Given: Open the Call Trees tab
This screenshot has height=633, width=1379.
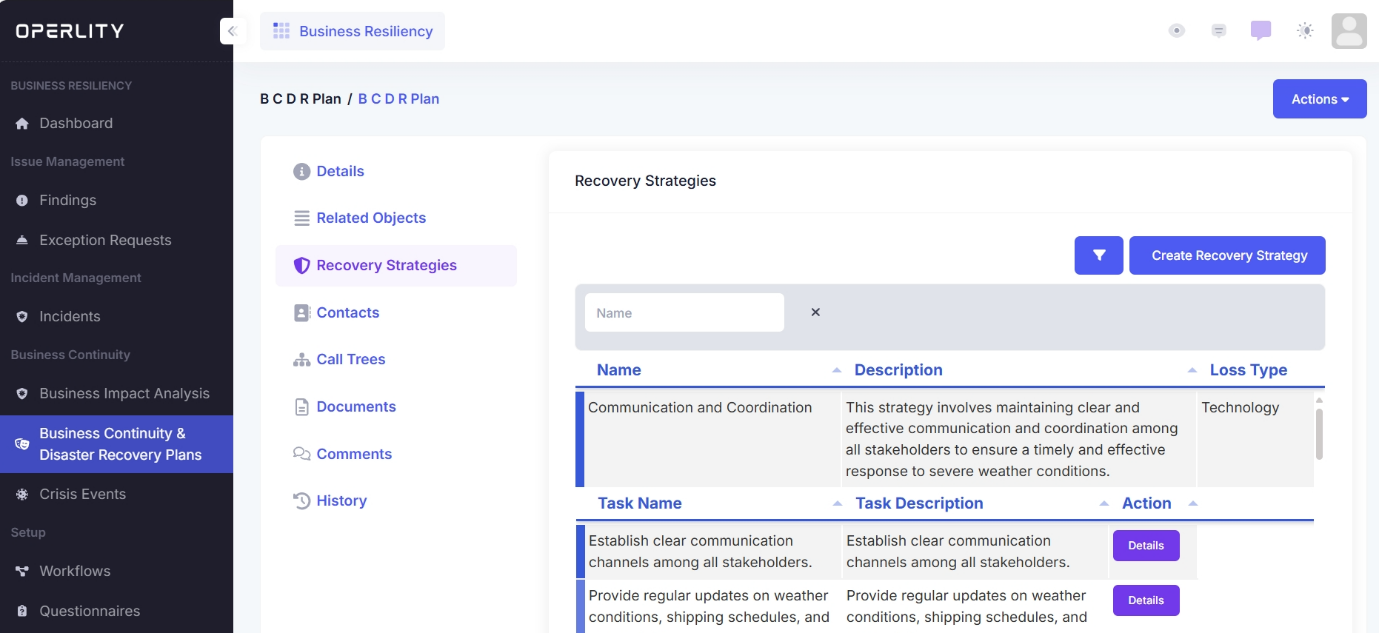Looking at the screenshot, I should point(350,359).
